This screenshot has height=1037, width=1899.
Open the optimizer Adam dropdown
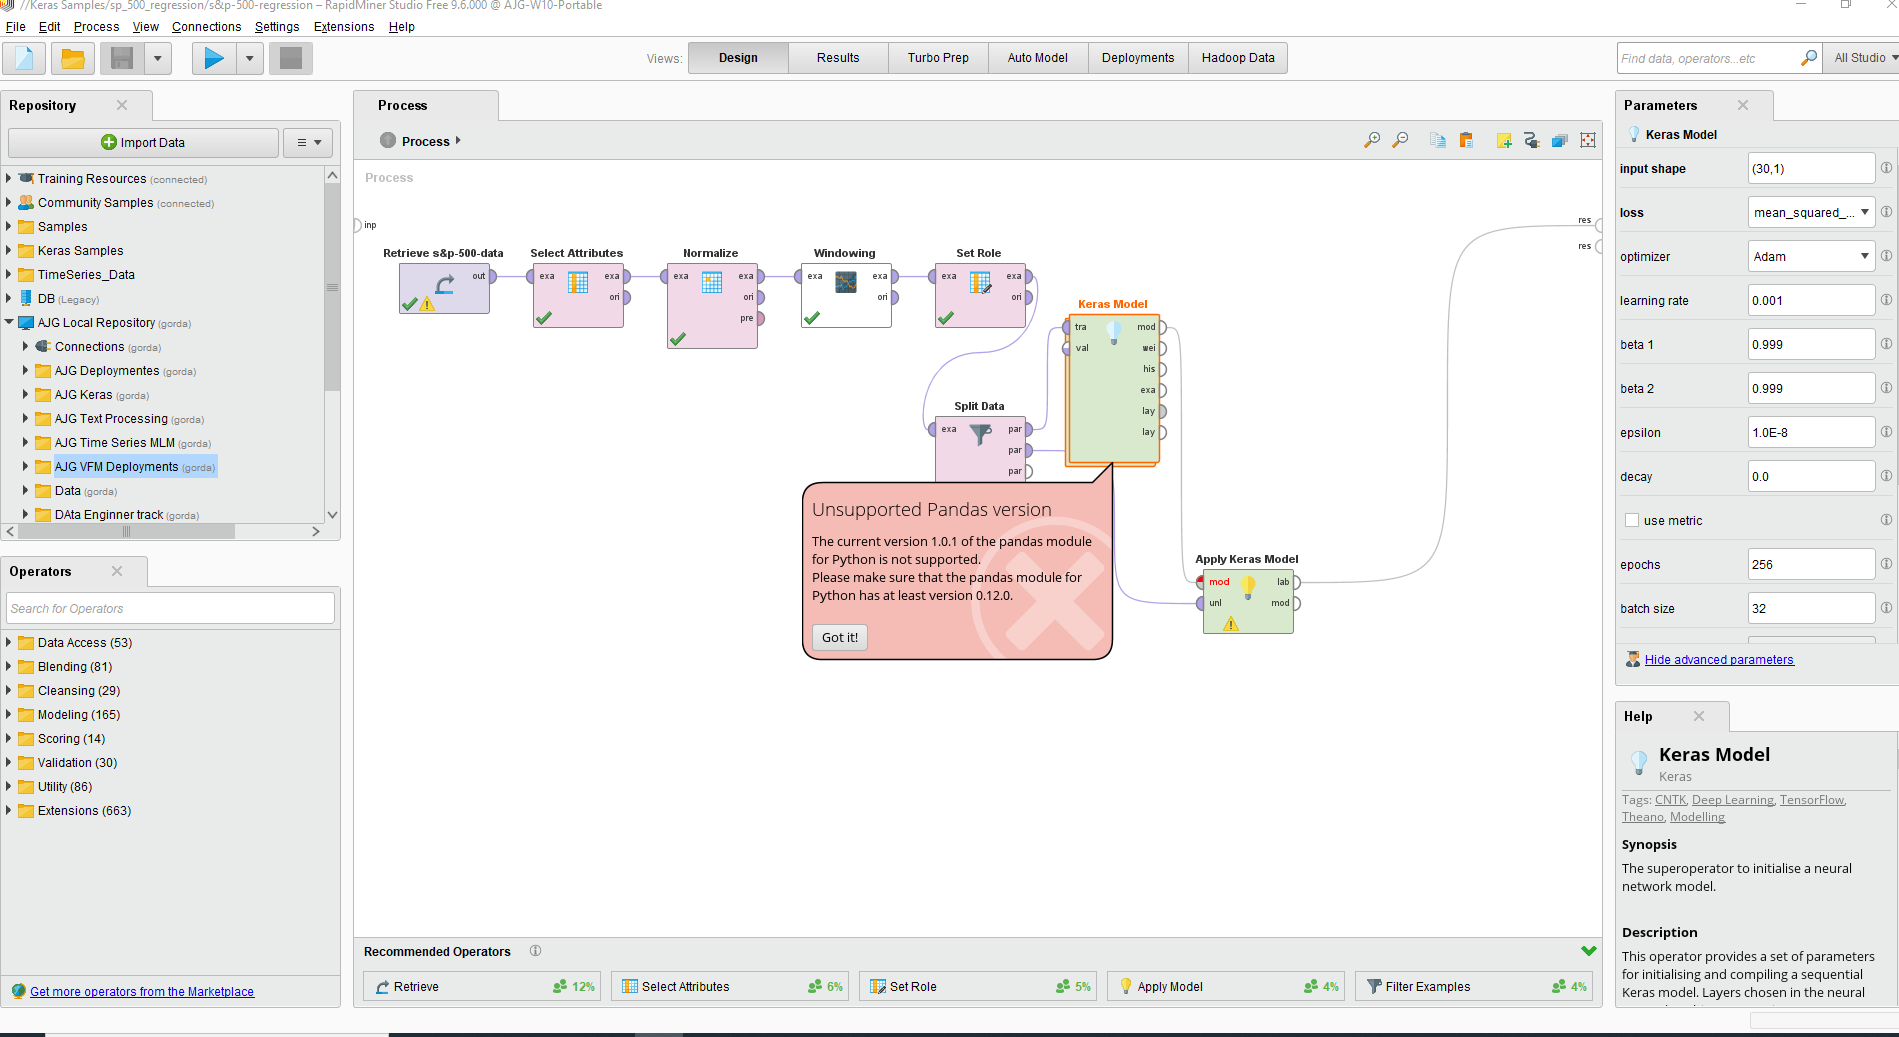[1811, 256]
